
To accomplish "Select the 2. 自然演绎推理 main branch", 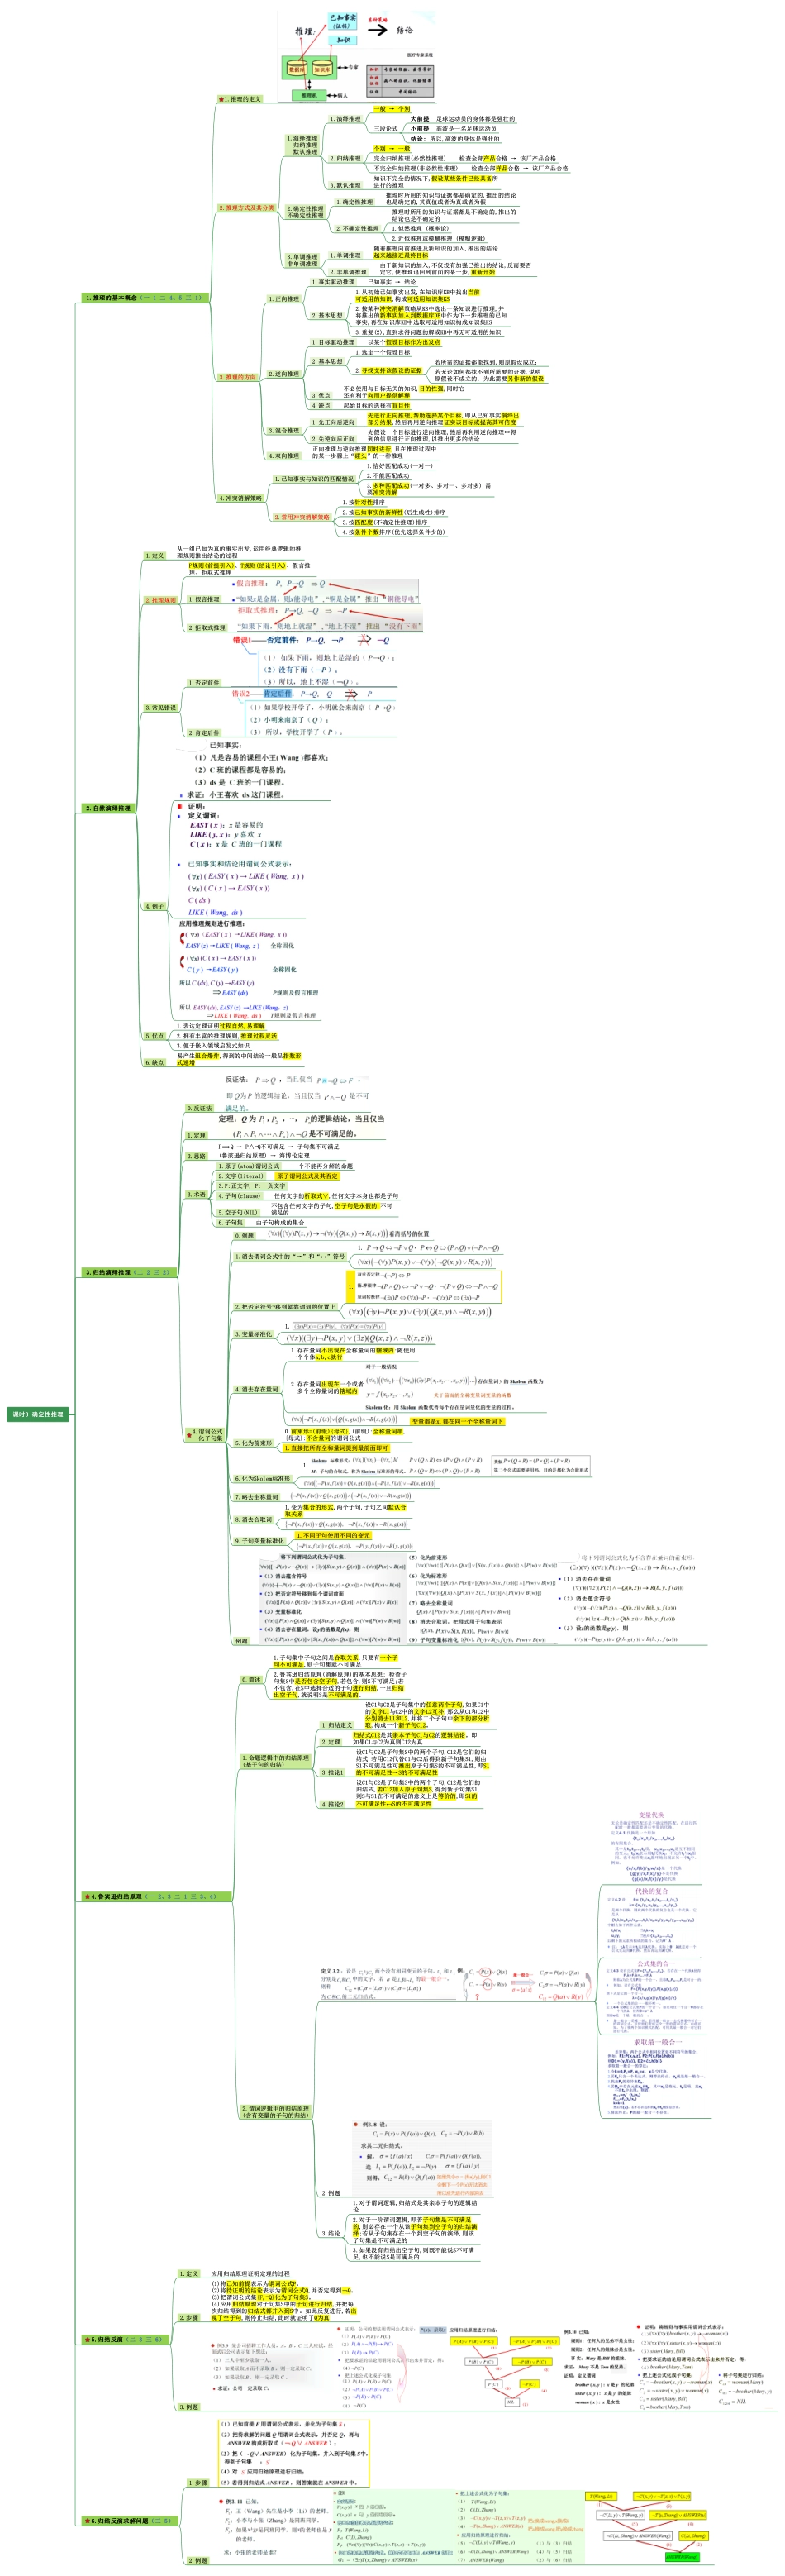I will click(x=108, y=807).
